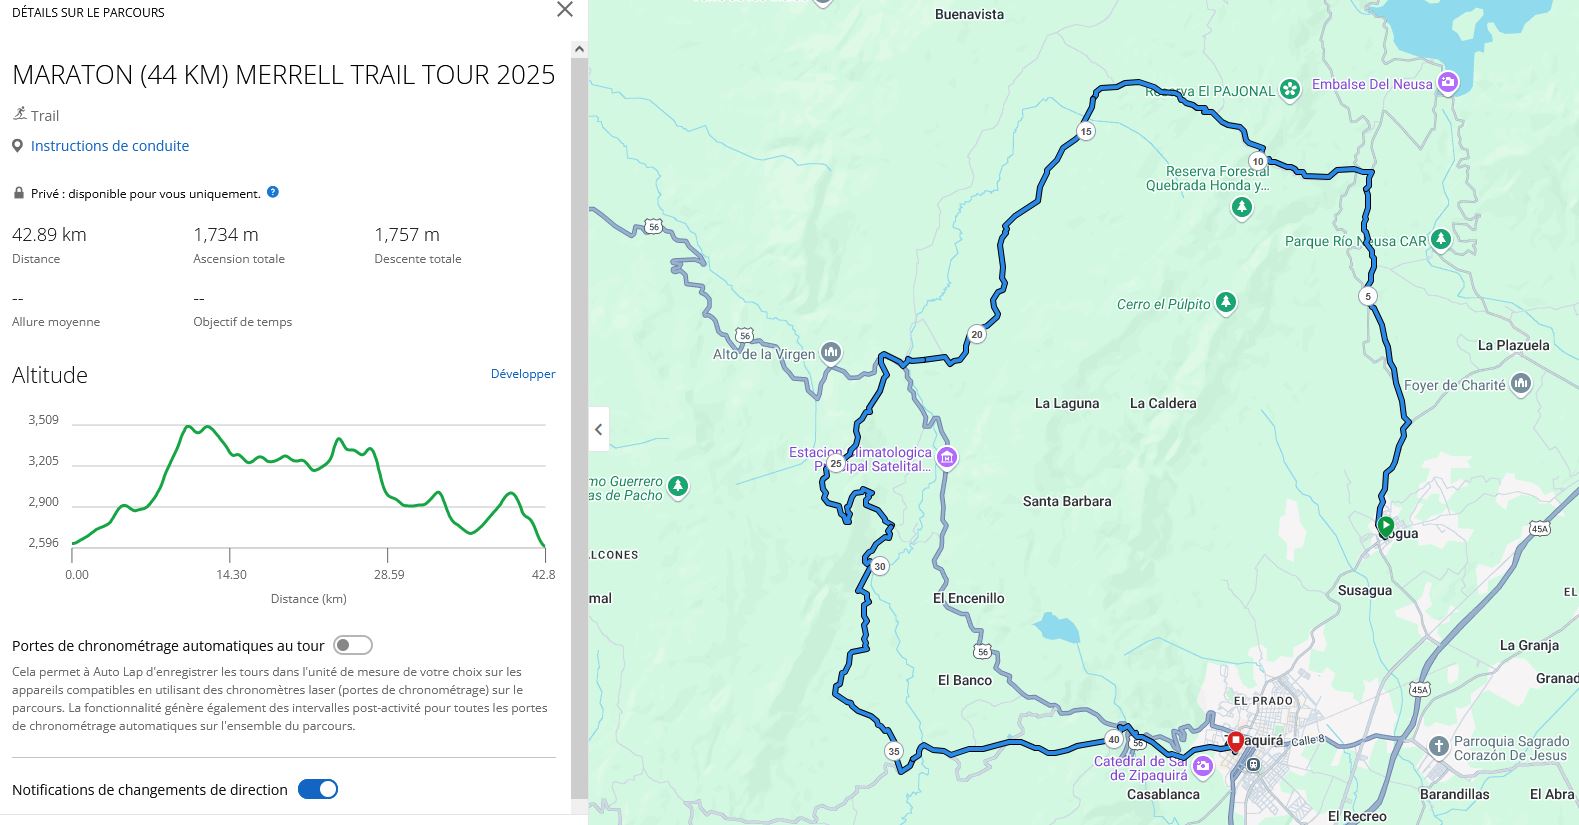
Task: Click the green start marker on map
Action: [1385, 525]
